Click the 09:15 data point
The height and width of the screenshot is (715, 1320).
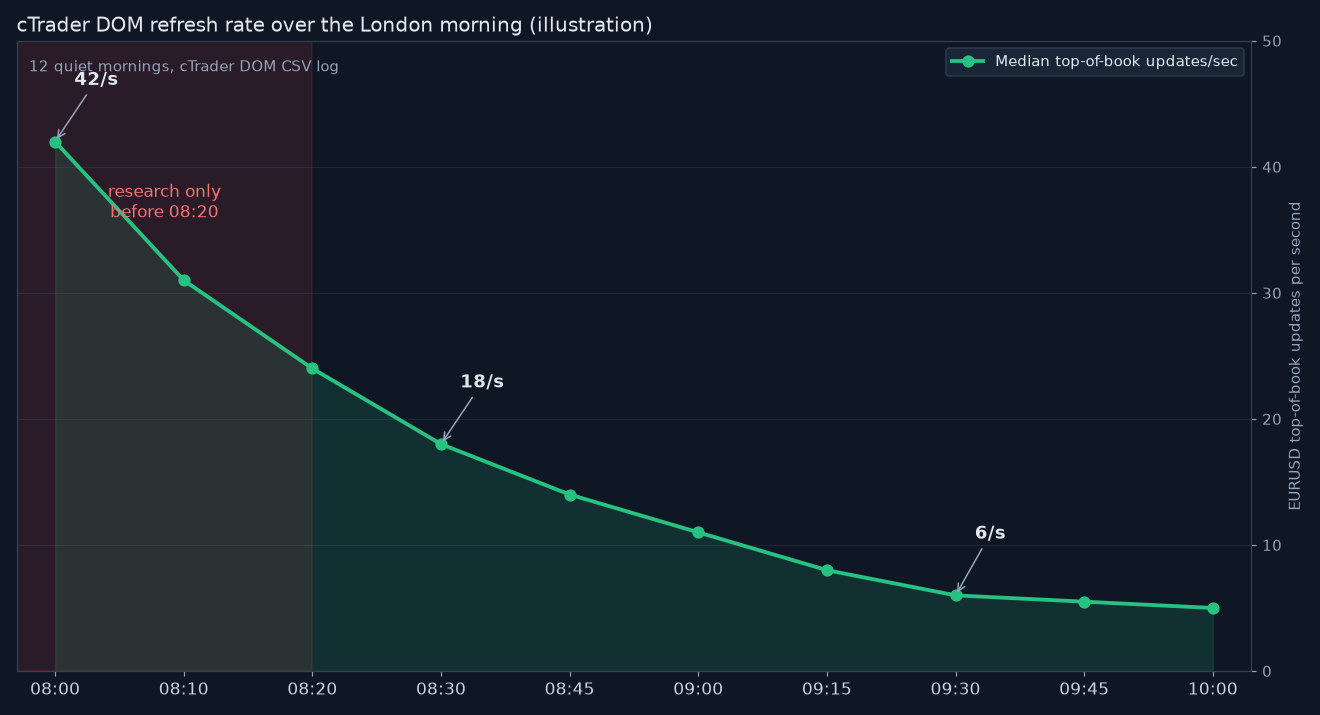click(827, 570)
